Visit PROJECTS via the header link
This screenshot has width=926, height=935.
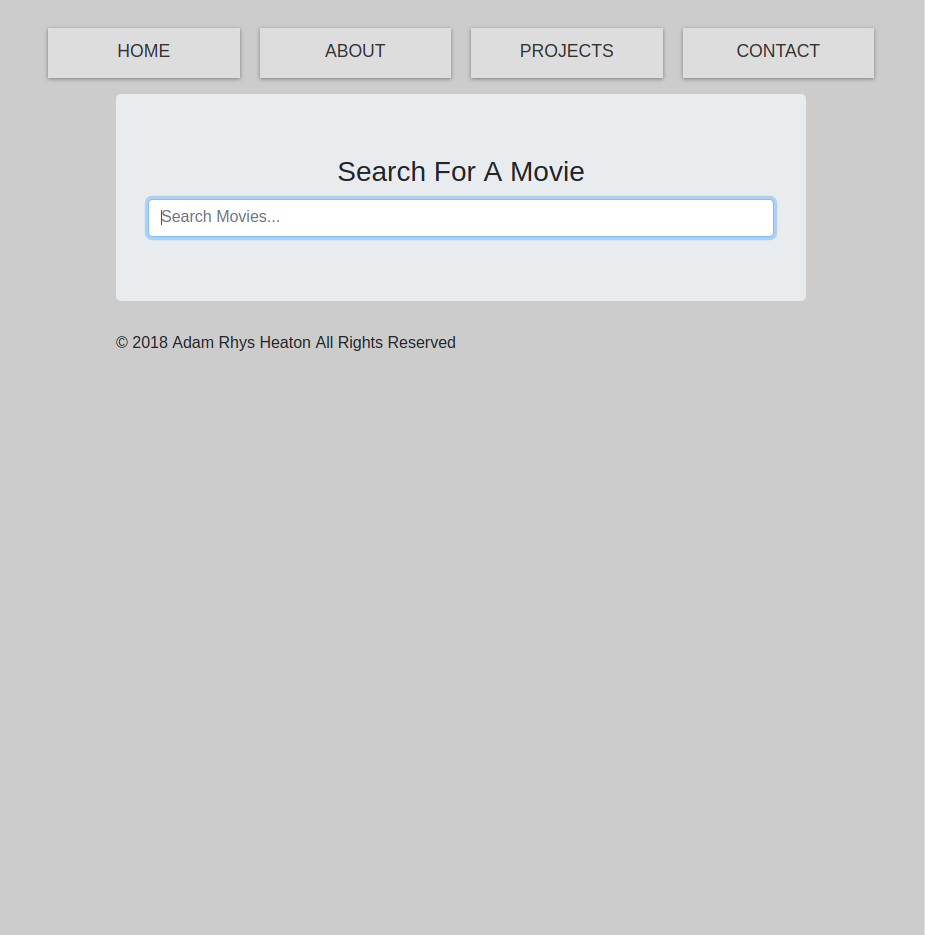pos(566,52)
